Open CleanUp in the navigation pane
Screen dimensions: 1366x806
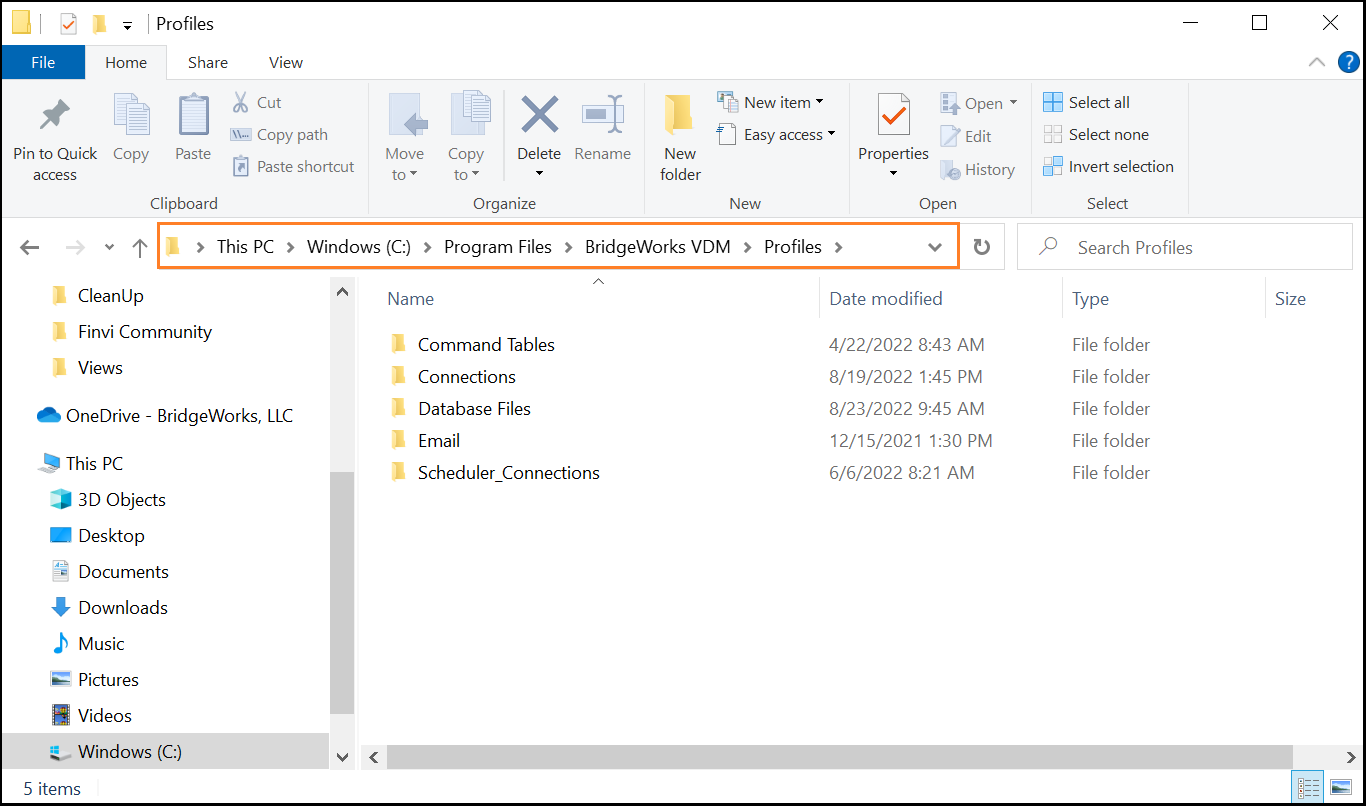[x=111, y=295]
